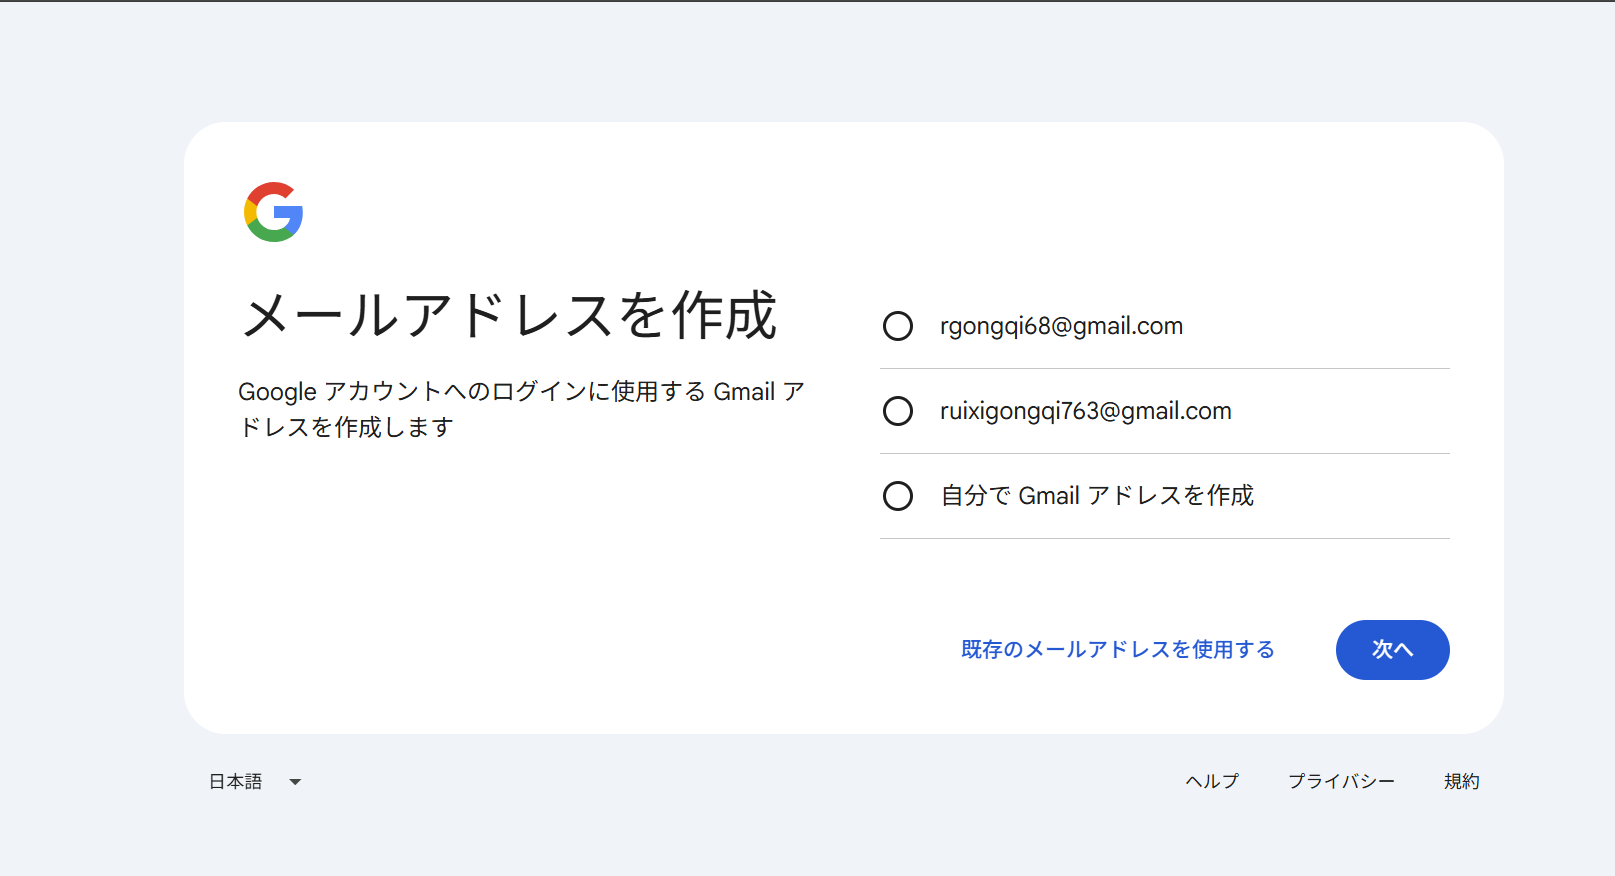Click the メールアドレスを作成 heading
This screenshot has width=1615, height=876.
click(509, 316)
